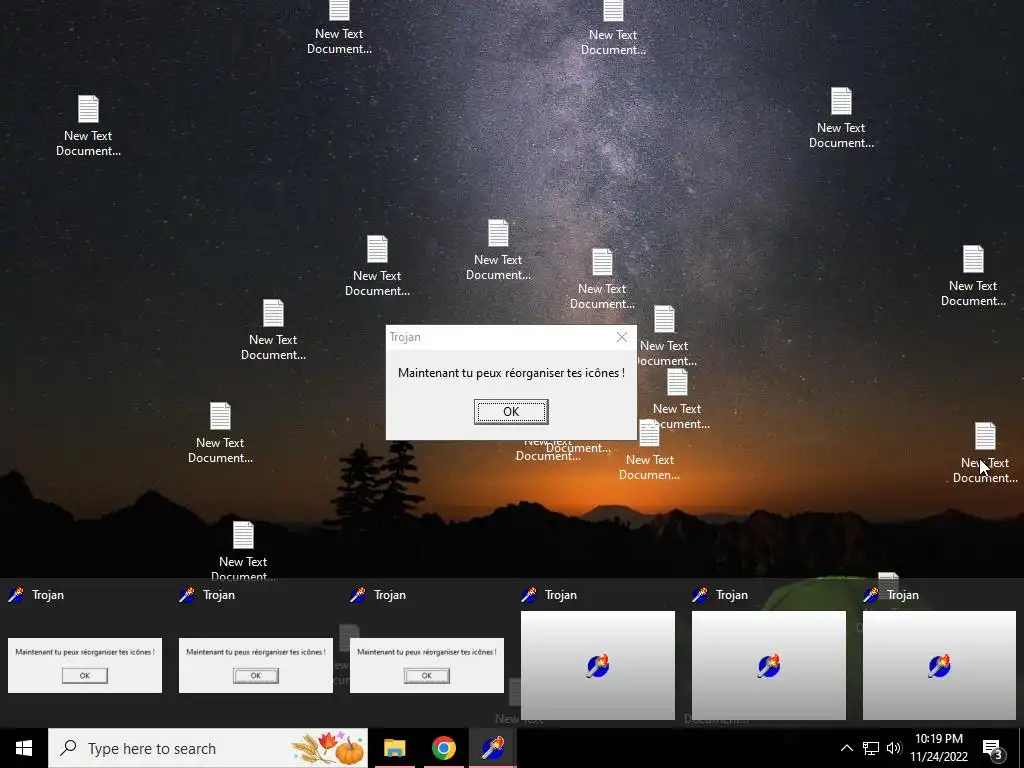
Task: Select the leftmost New Text Document desktop icon
Action: click(88, 126)
